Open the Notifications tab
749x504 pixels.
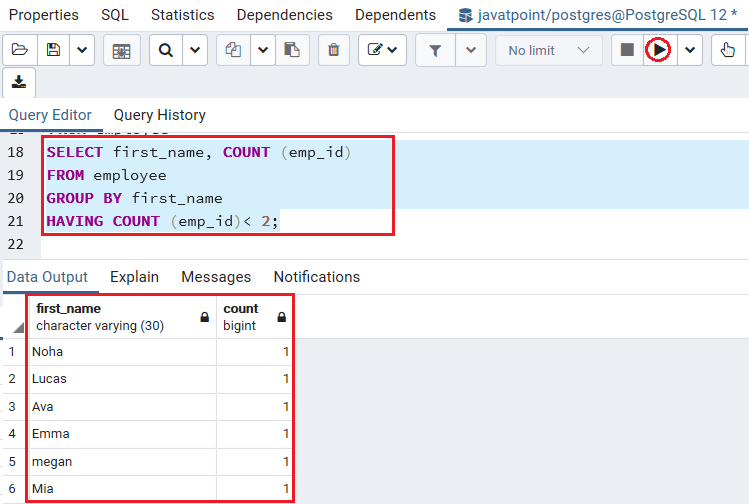(x=317, y=277)
